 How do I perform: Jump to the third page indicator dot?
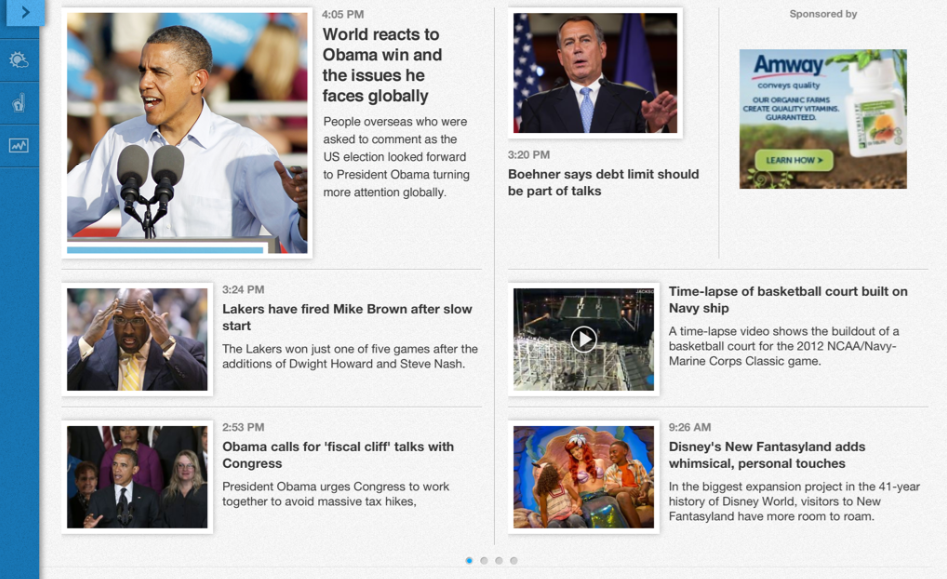click(499, 561)
